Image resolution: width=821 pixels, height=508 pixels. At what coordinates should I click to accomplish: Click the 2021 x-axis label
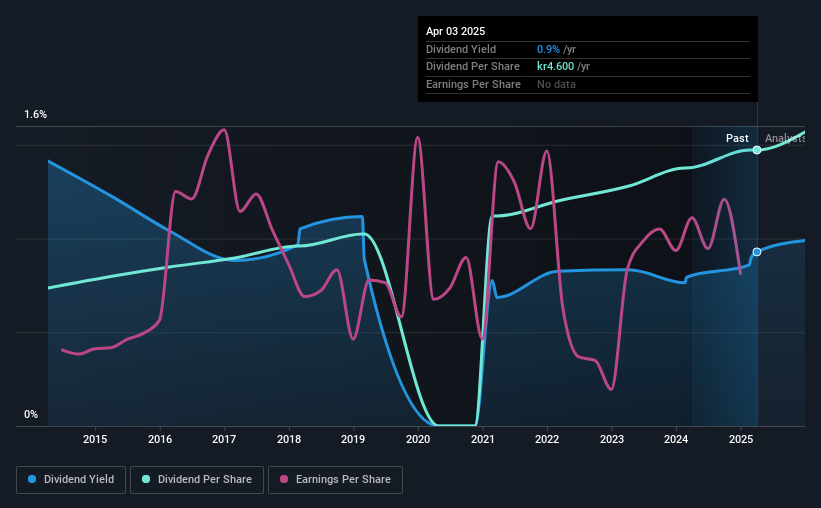(482, 439)
